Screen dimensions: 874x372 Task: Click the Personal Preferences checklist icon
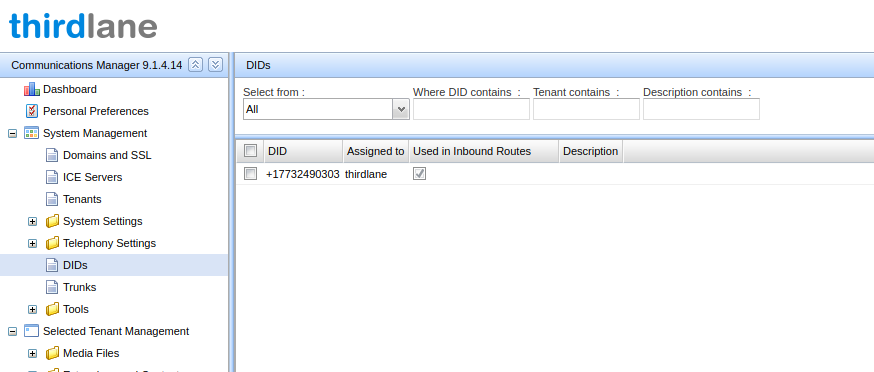[x=32, y=111]
